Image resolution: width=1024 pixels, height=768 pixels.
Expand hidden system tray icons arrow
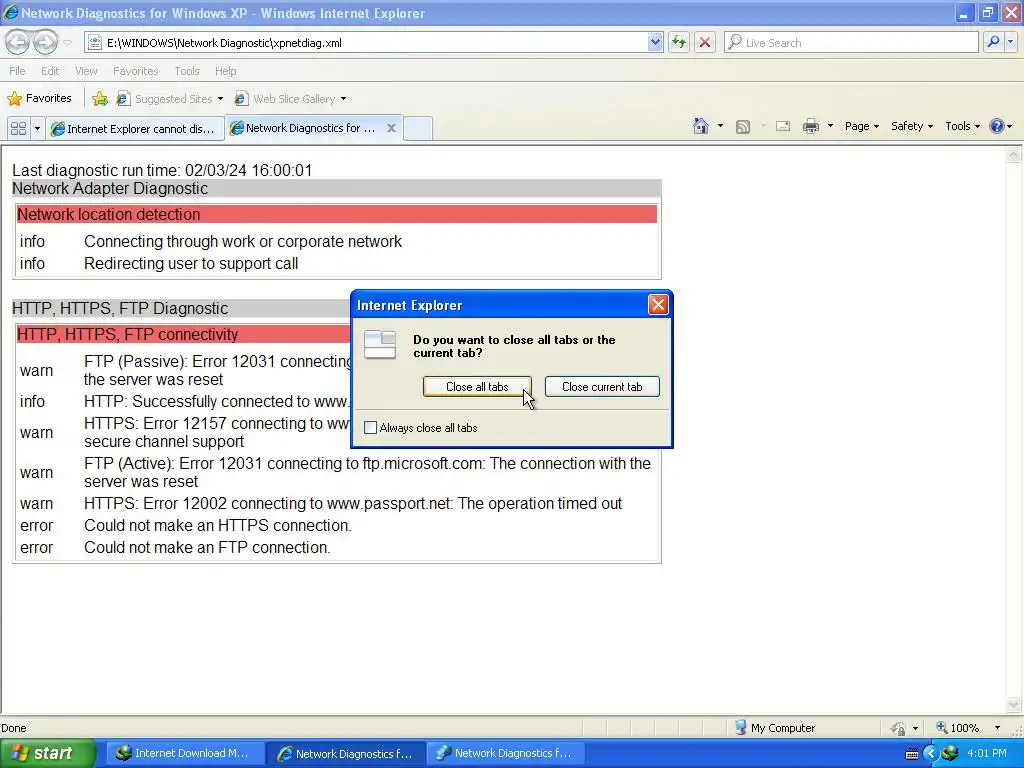(930, 754)
